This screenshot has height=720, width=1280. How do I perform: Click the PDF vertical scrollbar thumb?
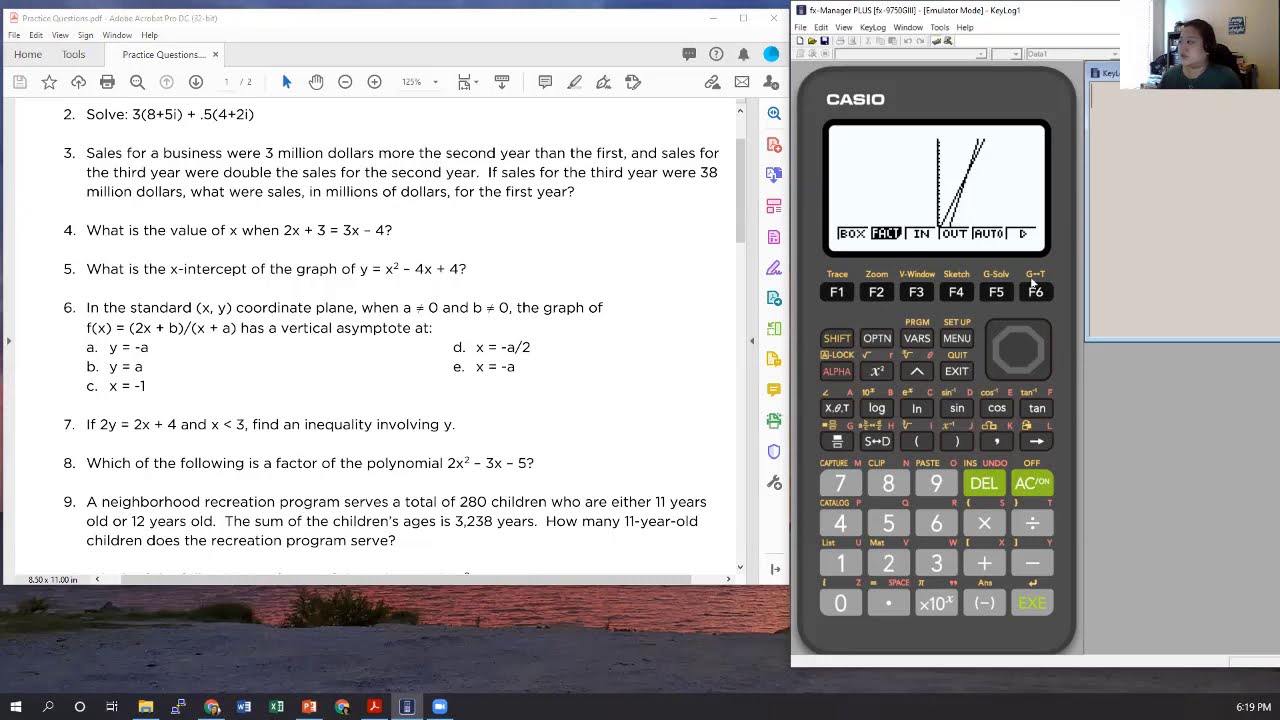[x=740, y=190]
